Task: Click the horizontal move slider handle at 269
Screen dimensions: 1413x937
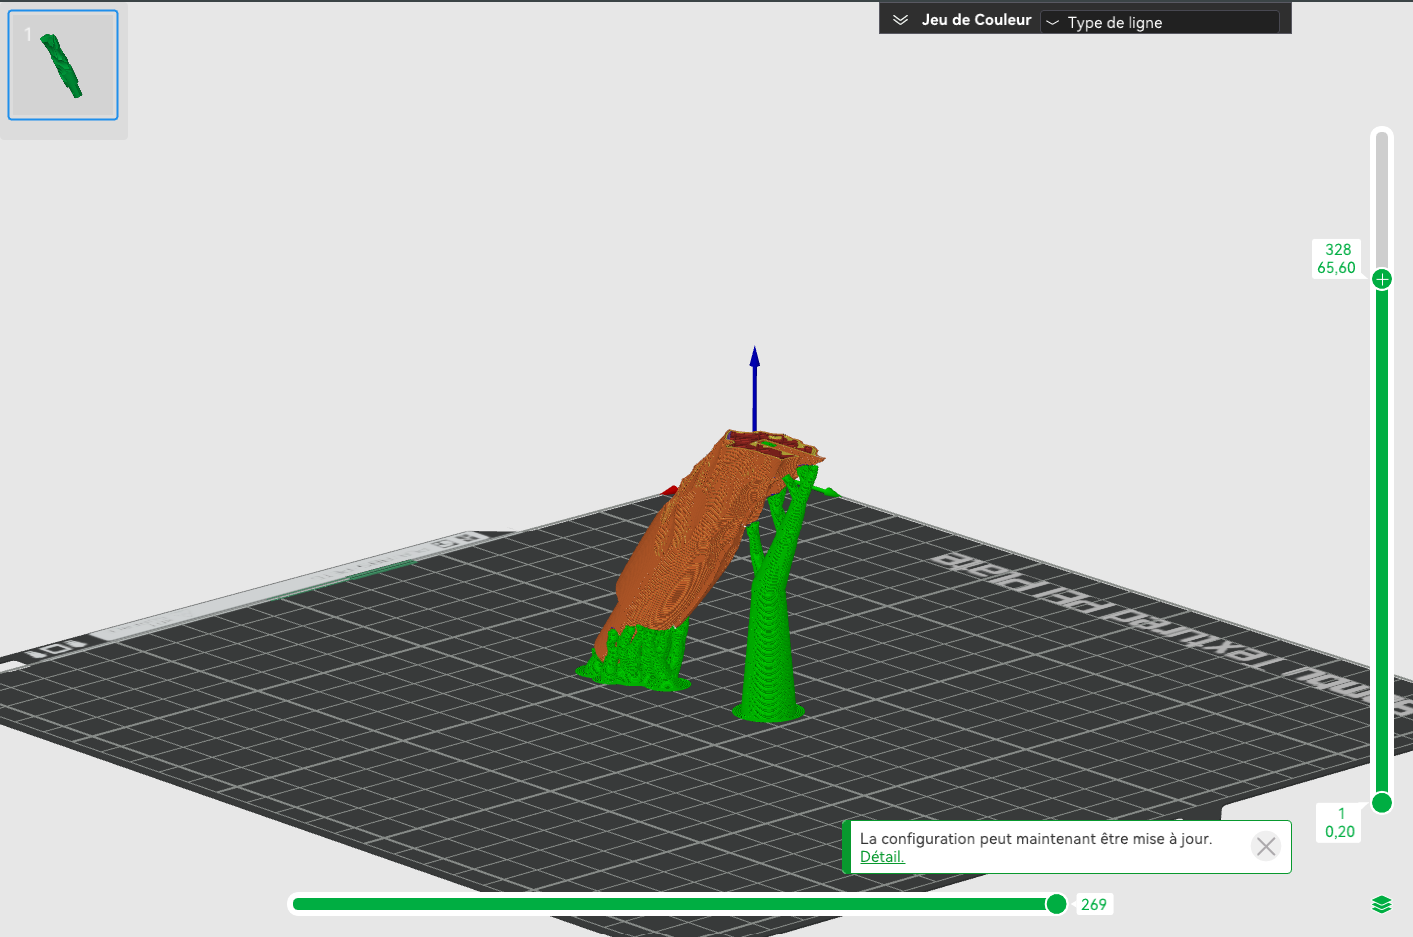Action: pyautogui.click(x=1056, y=904)
